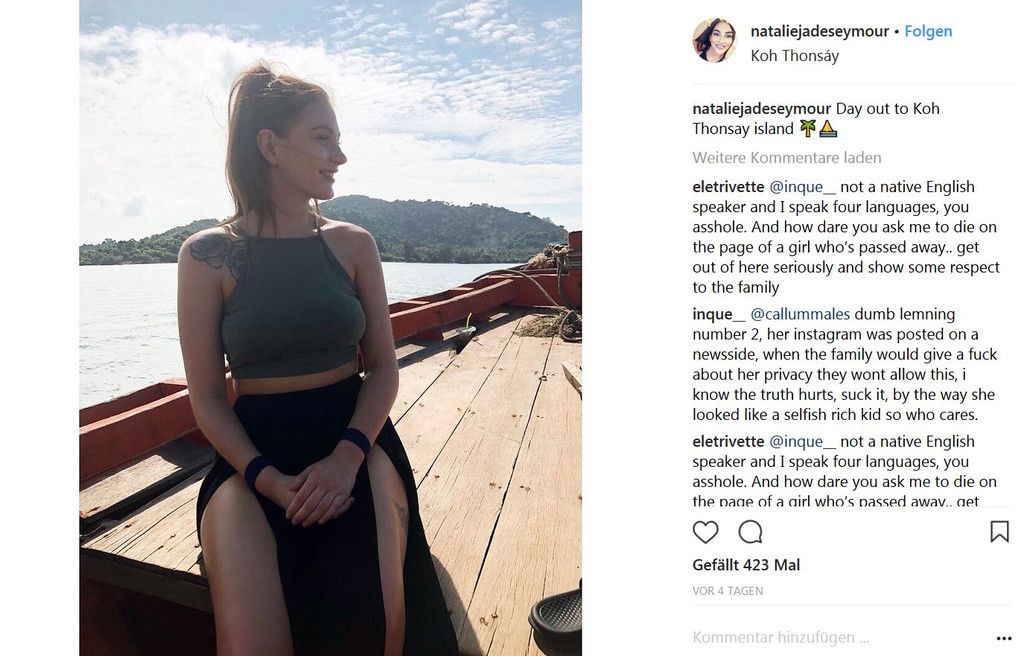Click nataliejadeseymour username in the caption
This screenshot has width=1024, height=656.
[x=761, y=108]
